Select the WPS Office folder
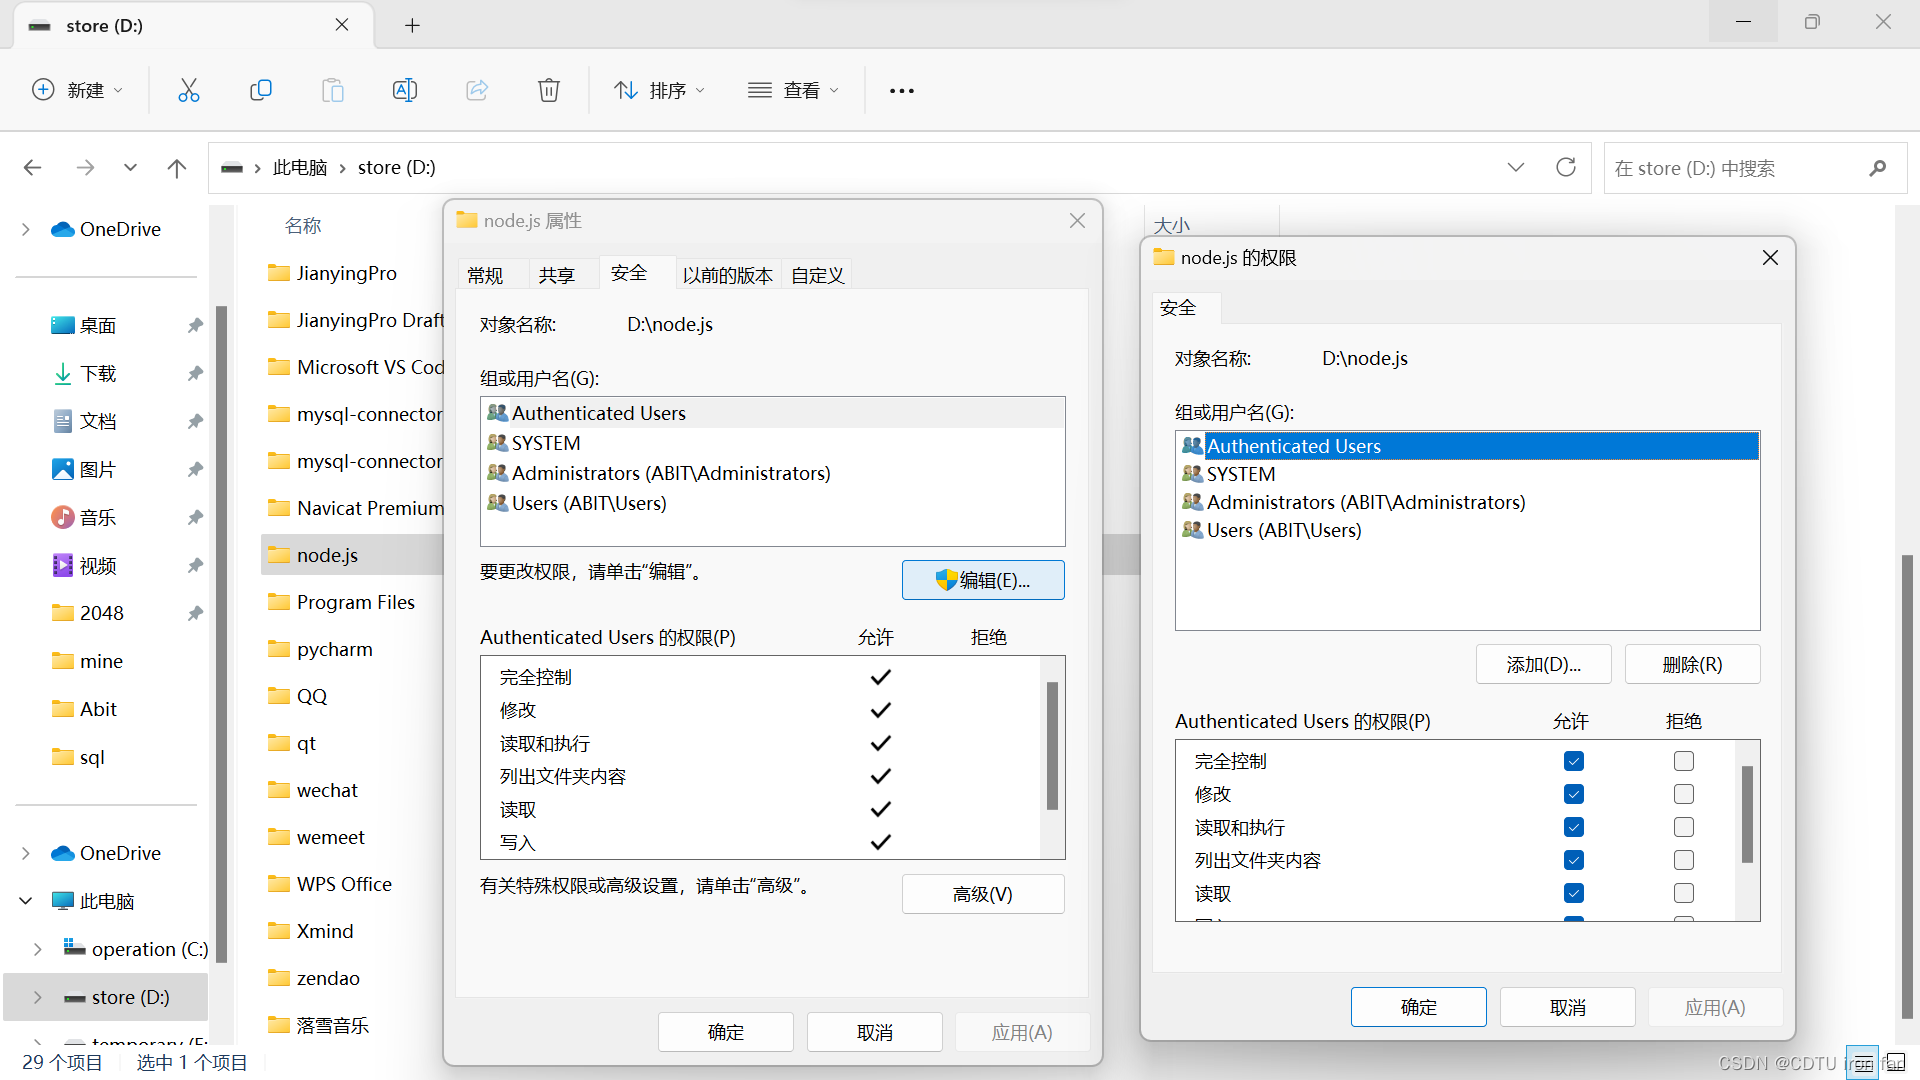The image size is (1920, 1080). tap(330, 884)
